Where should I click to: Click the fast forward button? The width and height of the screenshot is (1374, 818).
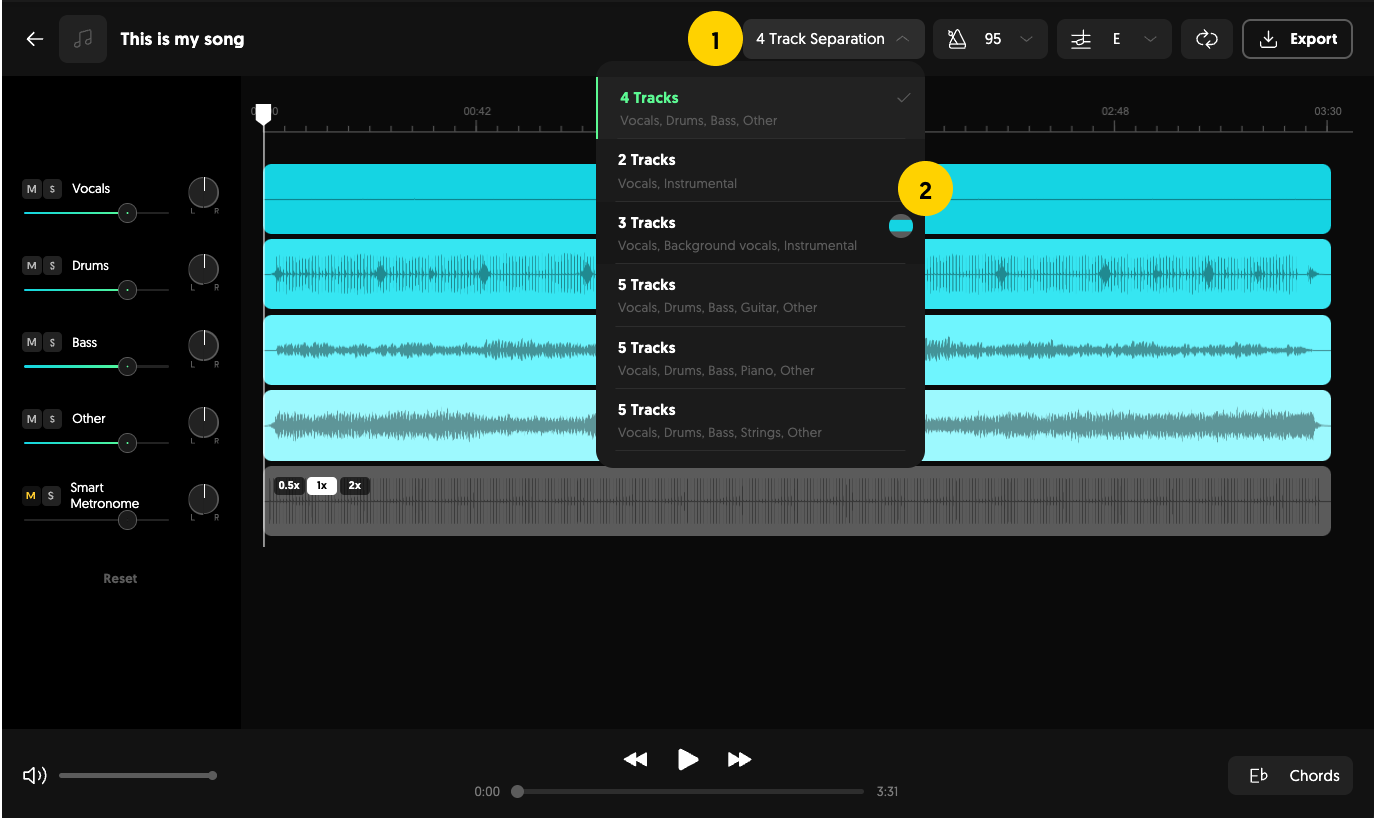[739, 760]
